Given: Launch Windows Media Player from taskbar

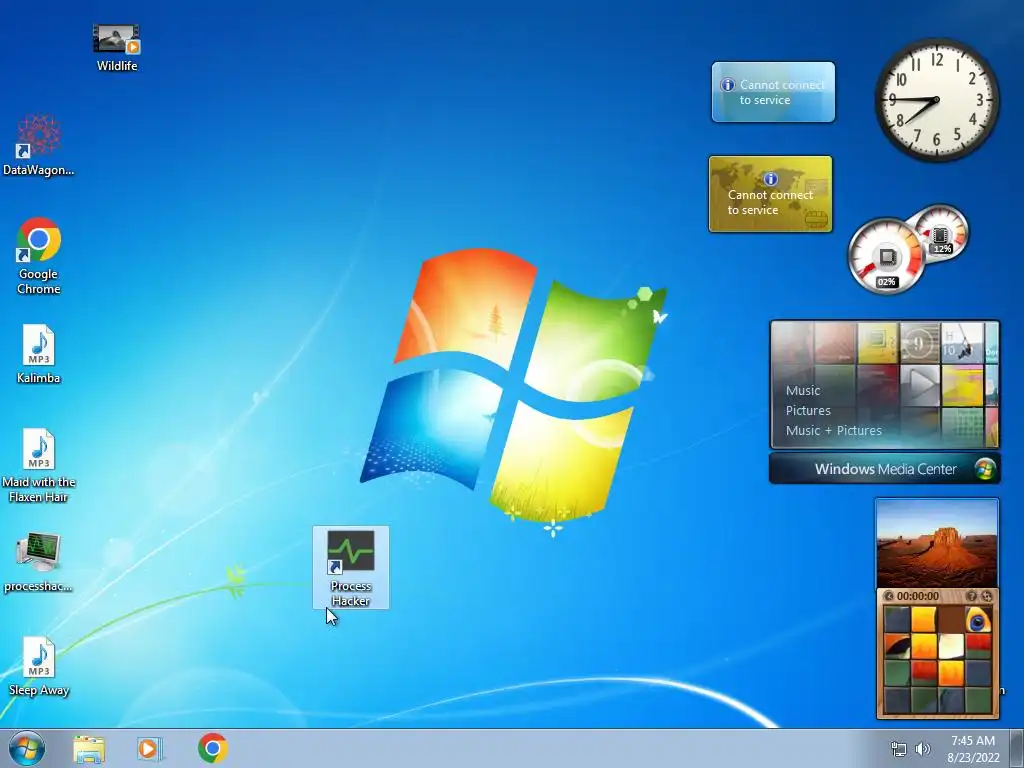Looking at the screenshot, I should 150,749.
